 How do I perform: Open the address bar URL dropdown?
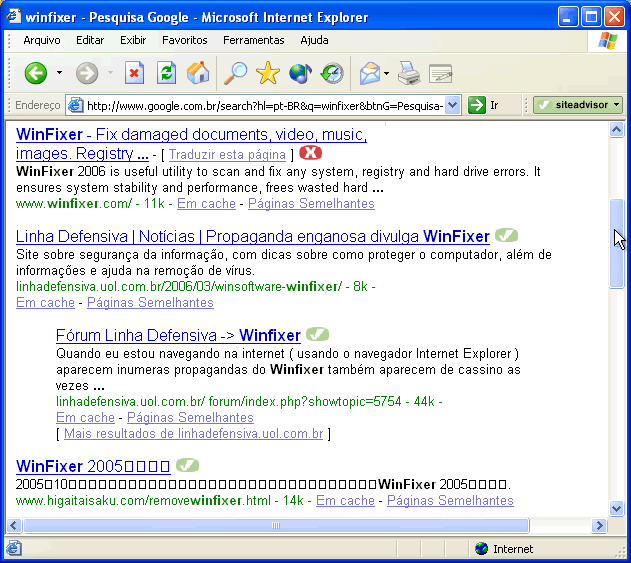(452, 105)
